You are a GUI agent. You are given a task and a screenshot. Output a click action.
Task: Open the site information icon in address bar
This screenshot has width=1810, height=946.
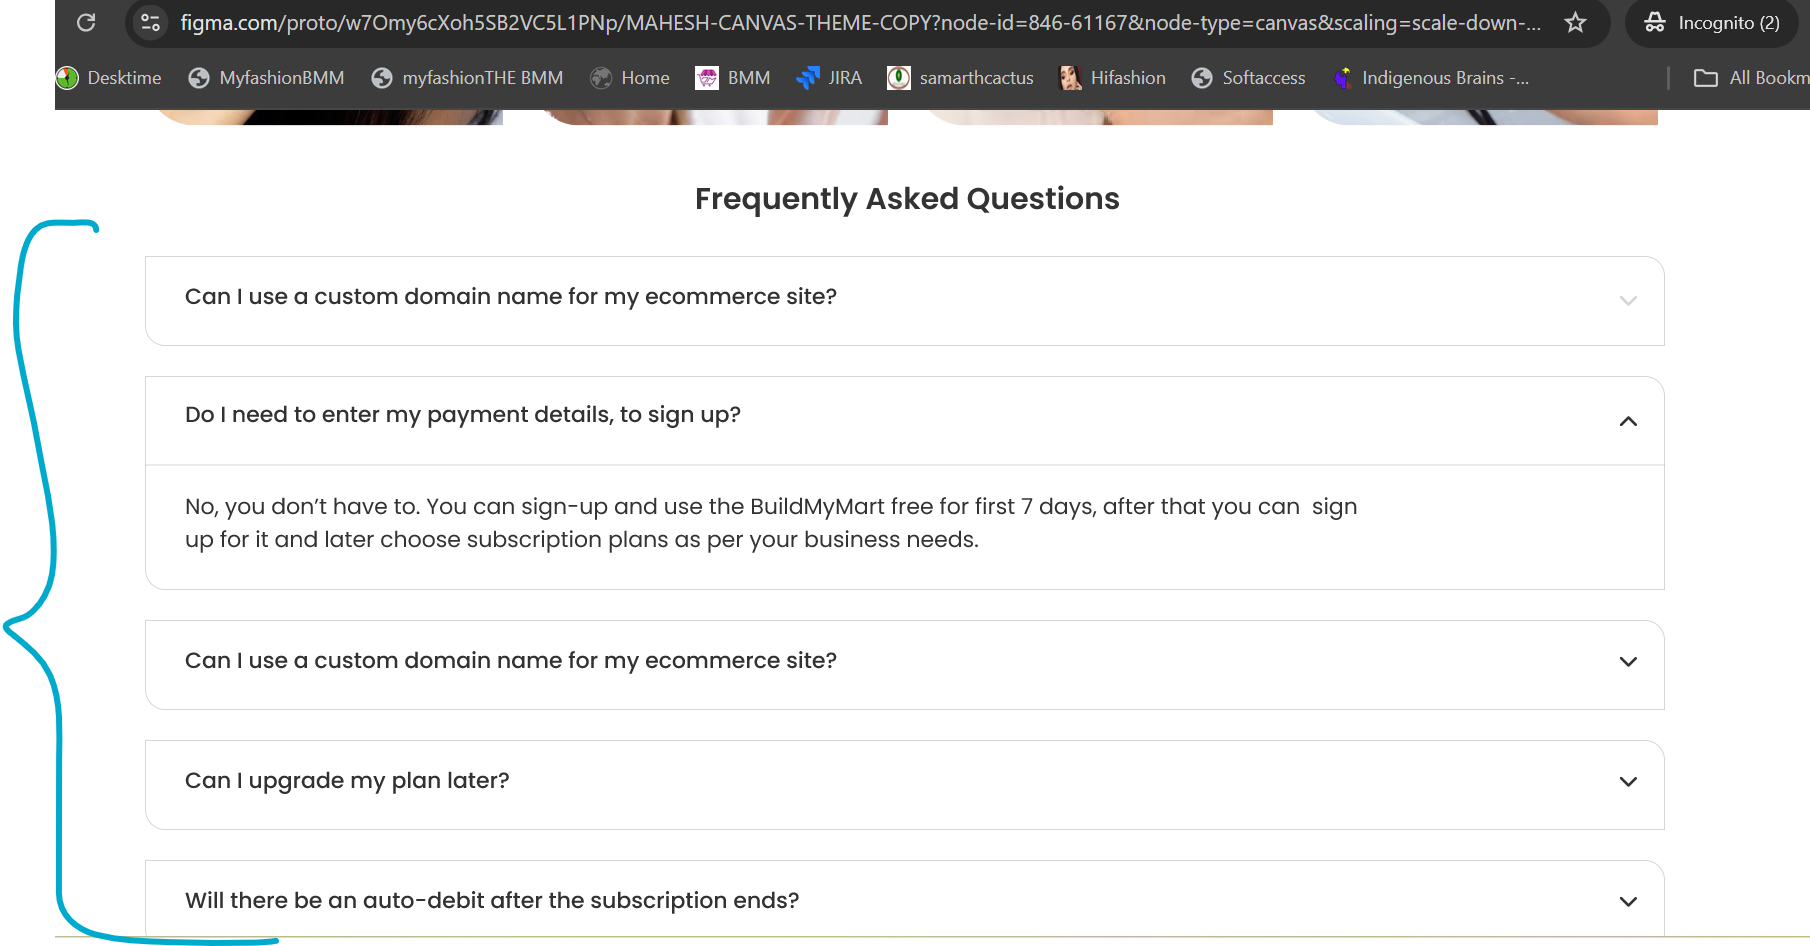[x=151, y=22]
